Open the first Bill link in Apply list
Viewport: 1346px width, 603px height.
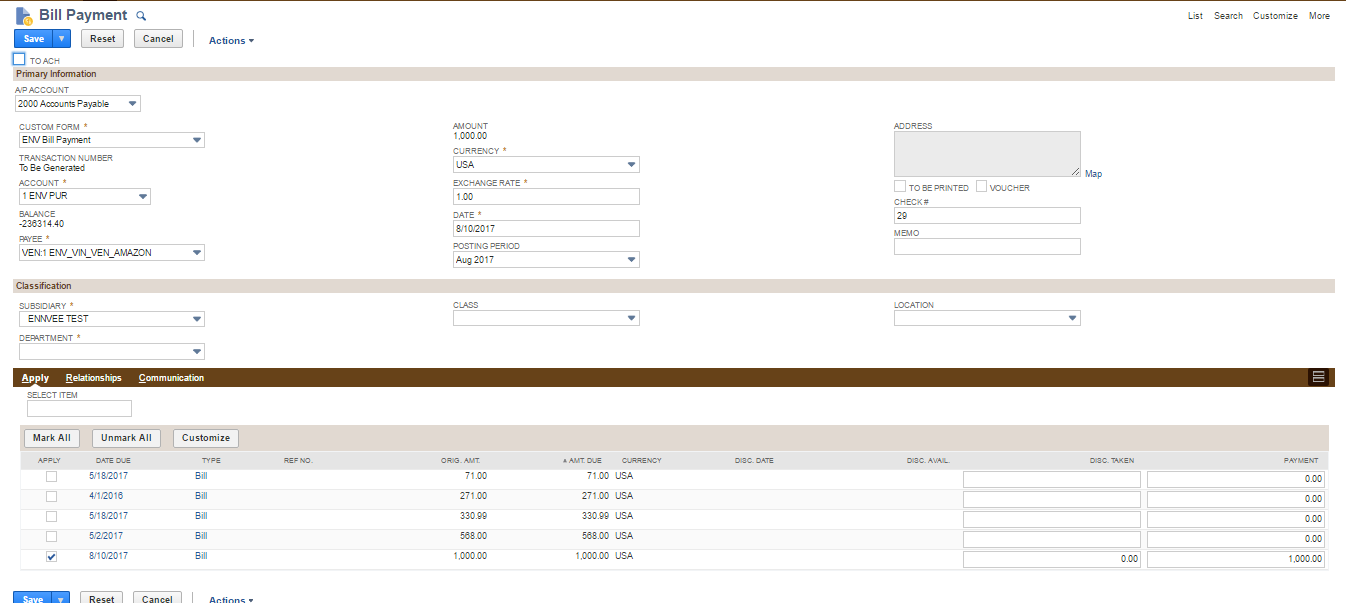[201, 476]
